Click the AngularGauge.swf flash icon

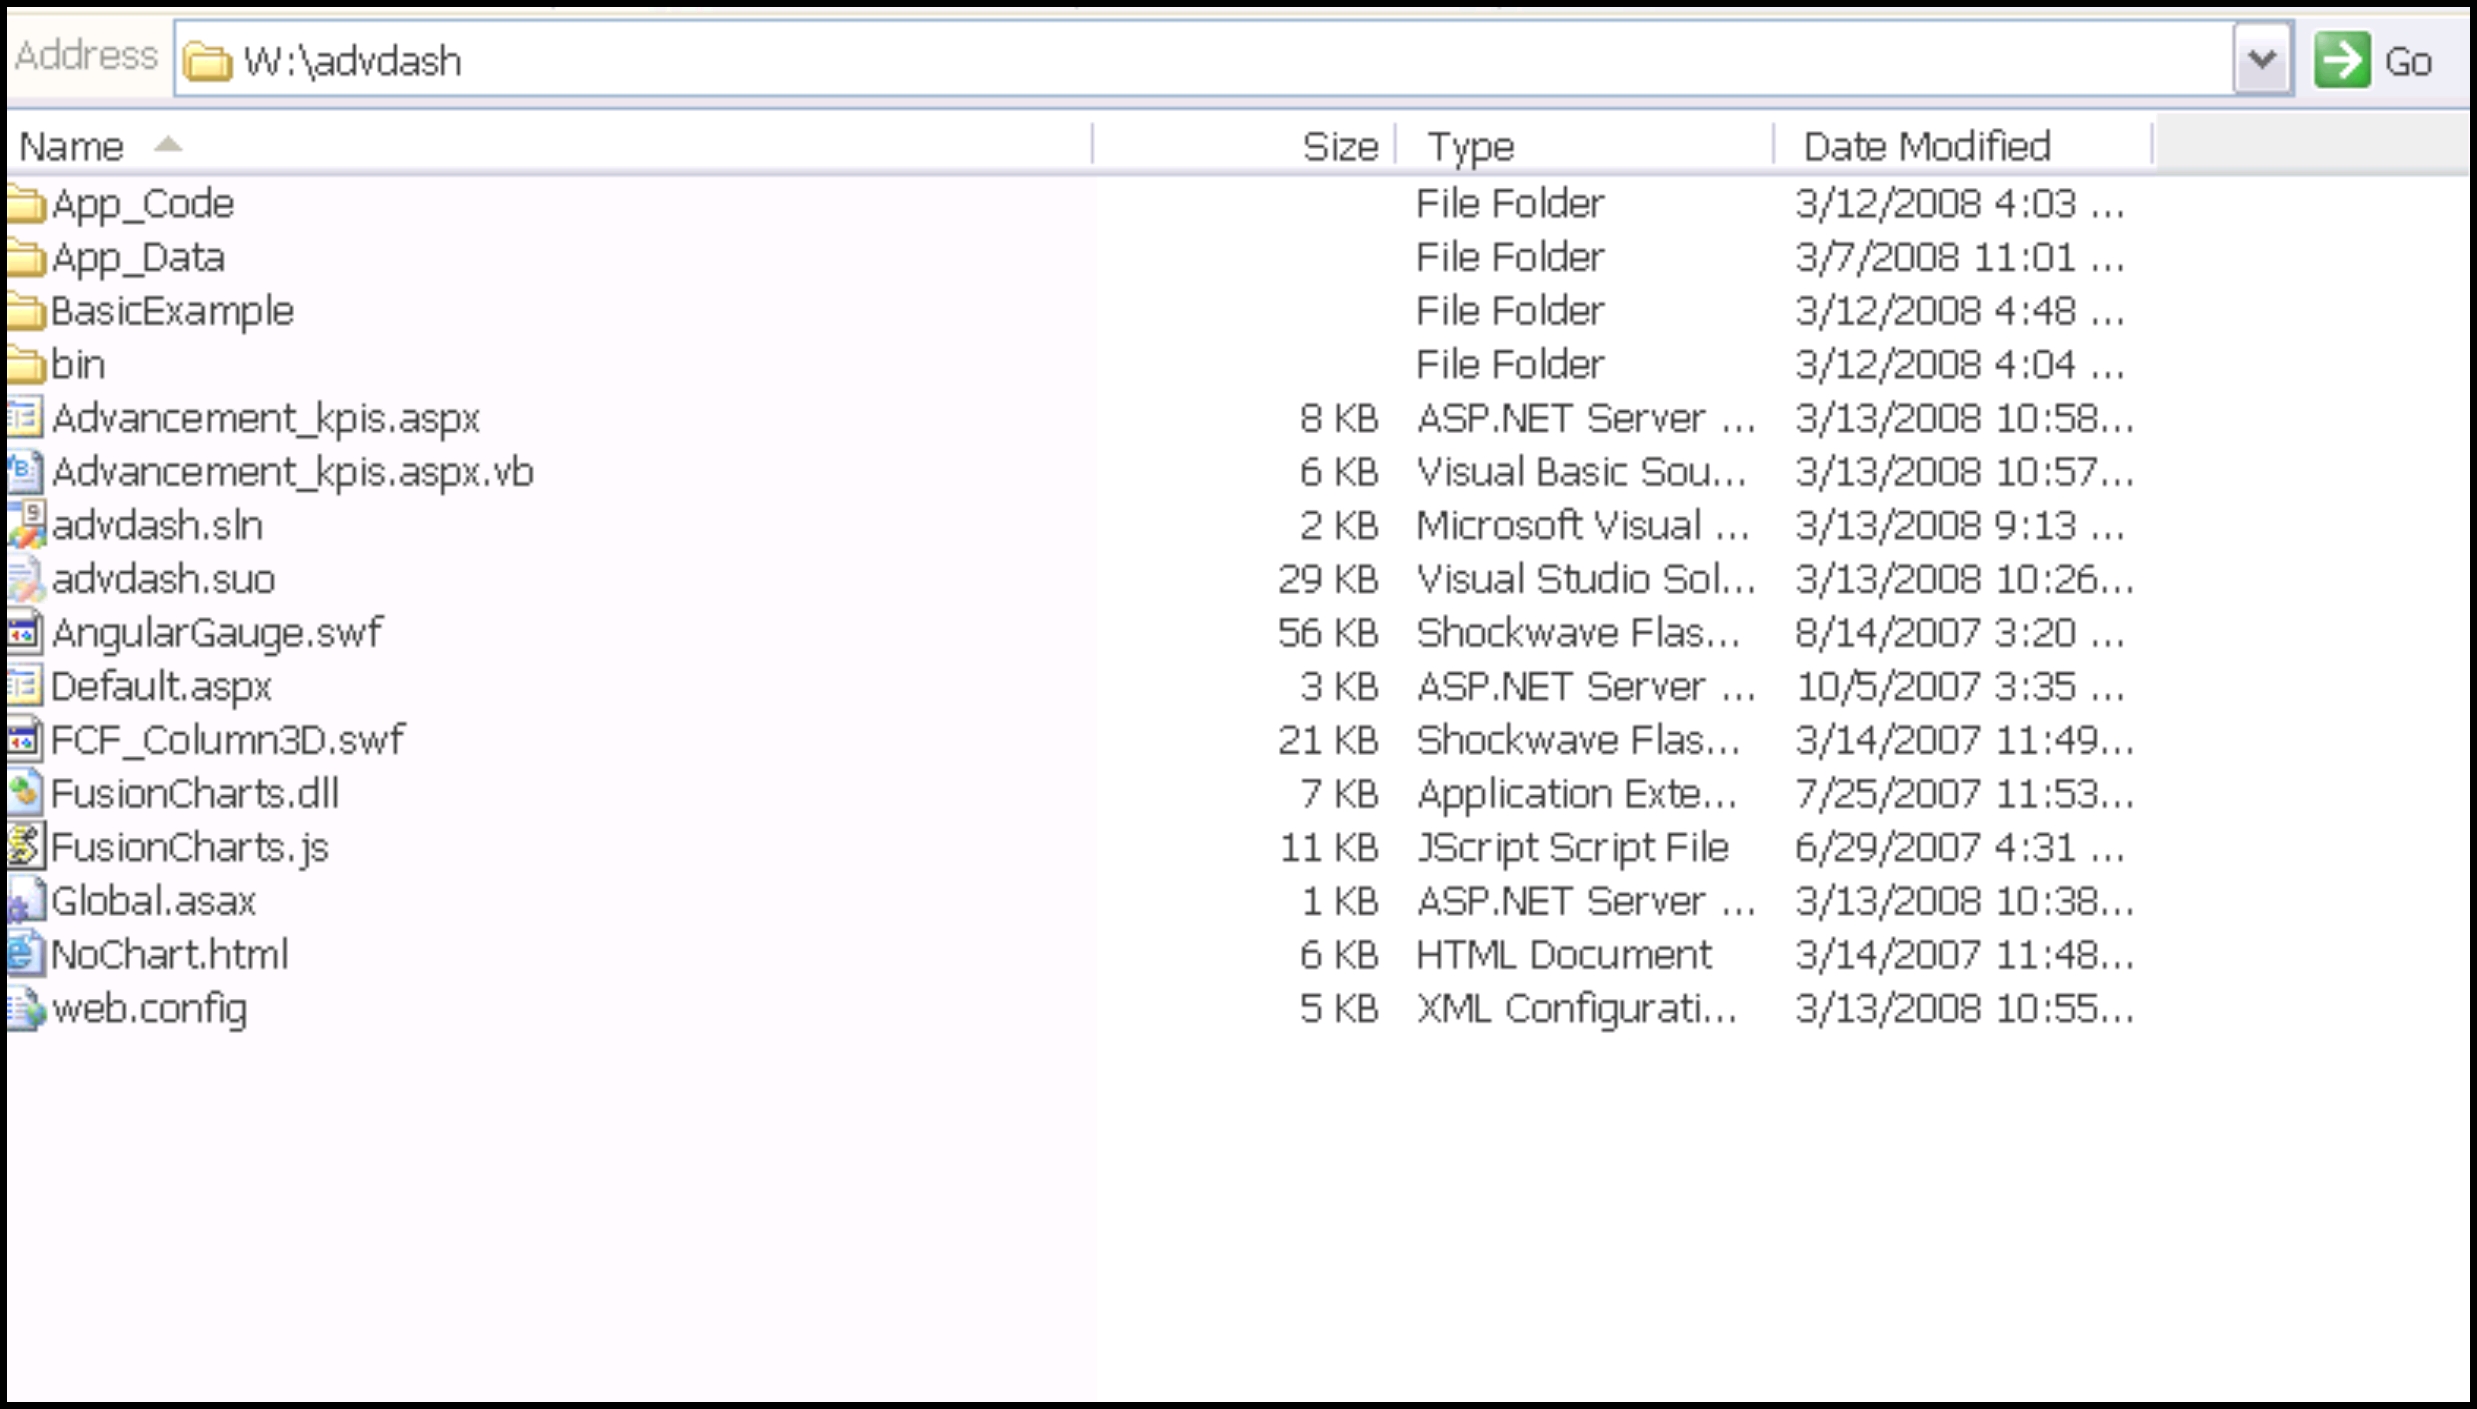tap(26, 633)
